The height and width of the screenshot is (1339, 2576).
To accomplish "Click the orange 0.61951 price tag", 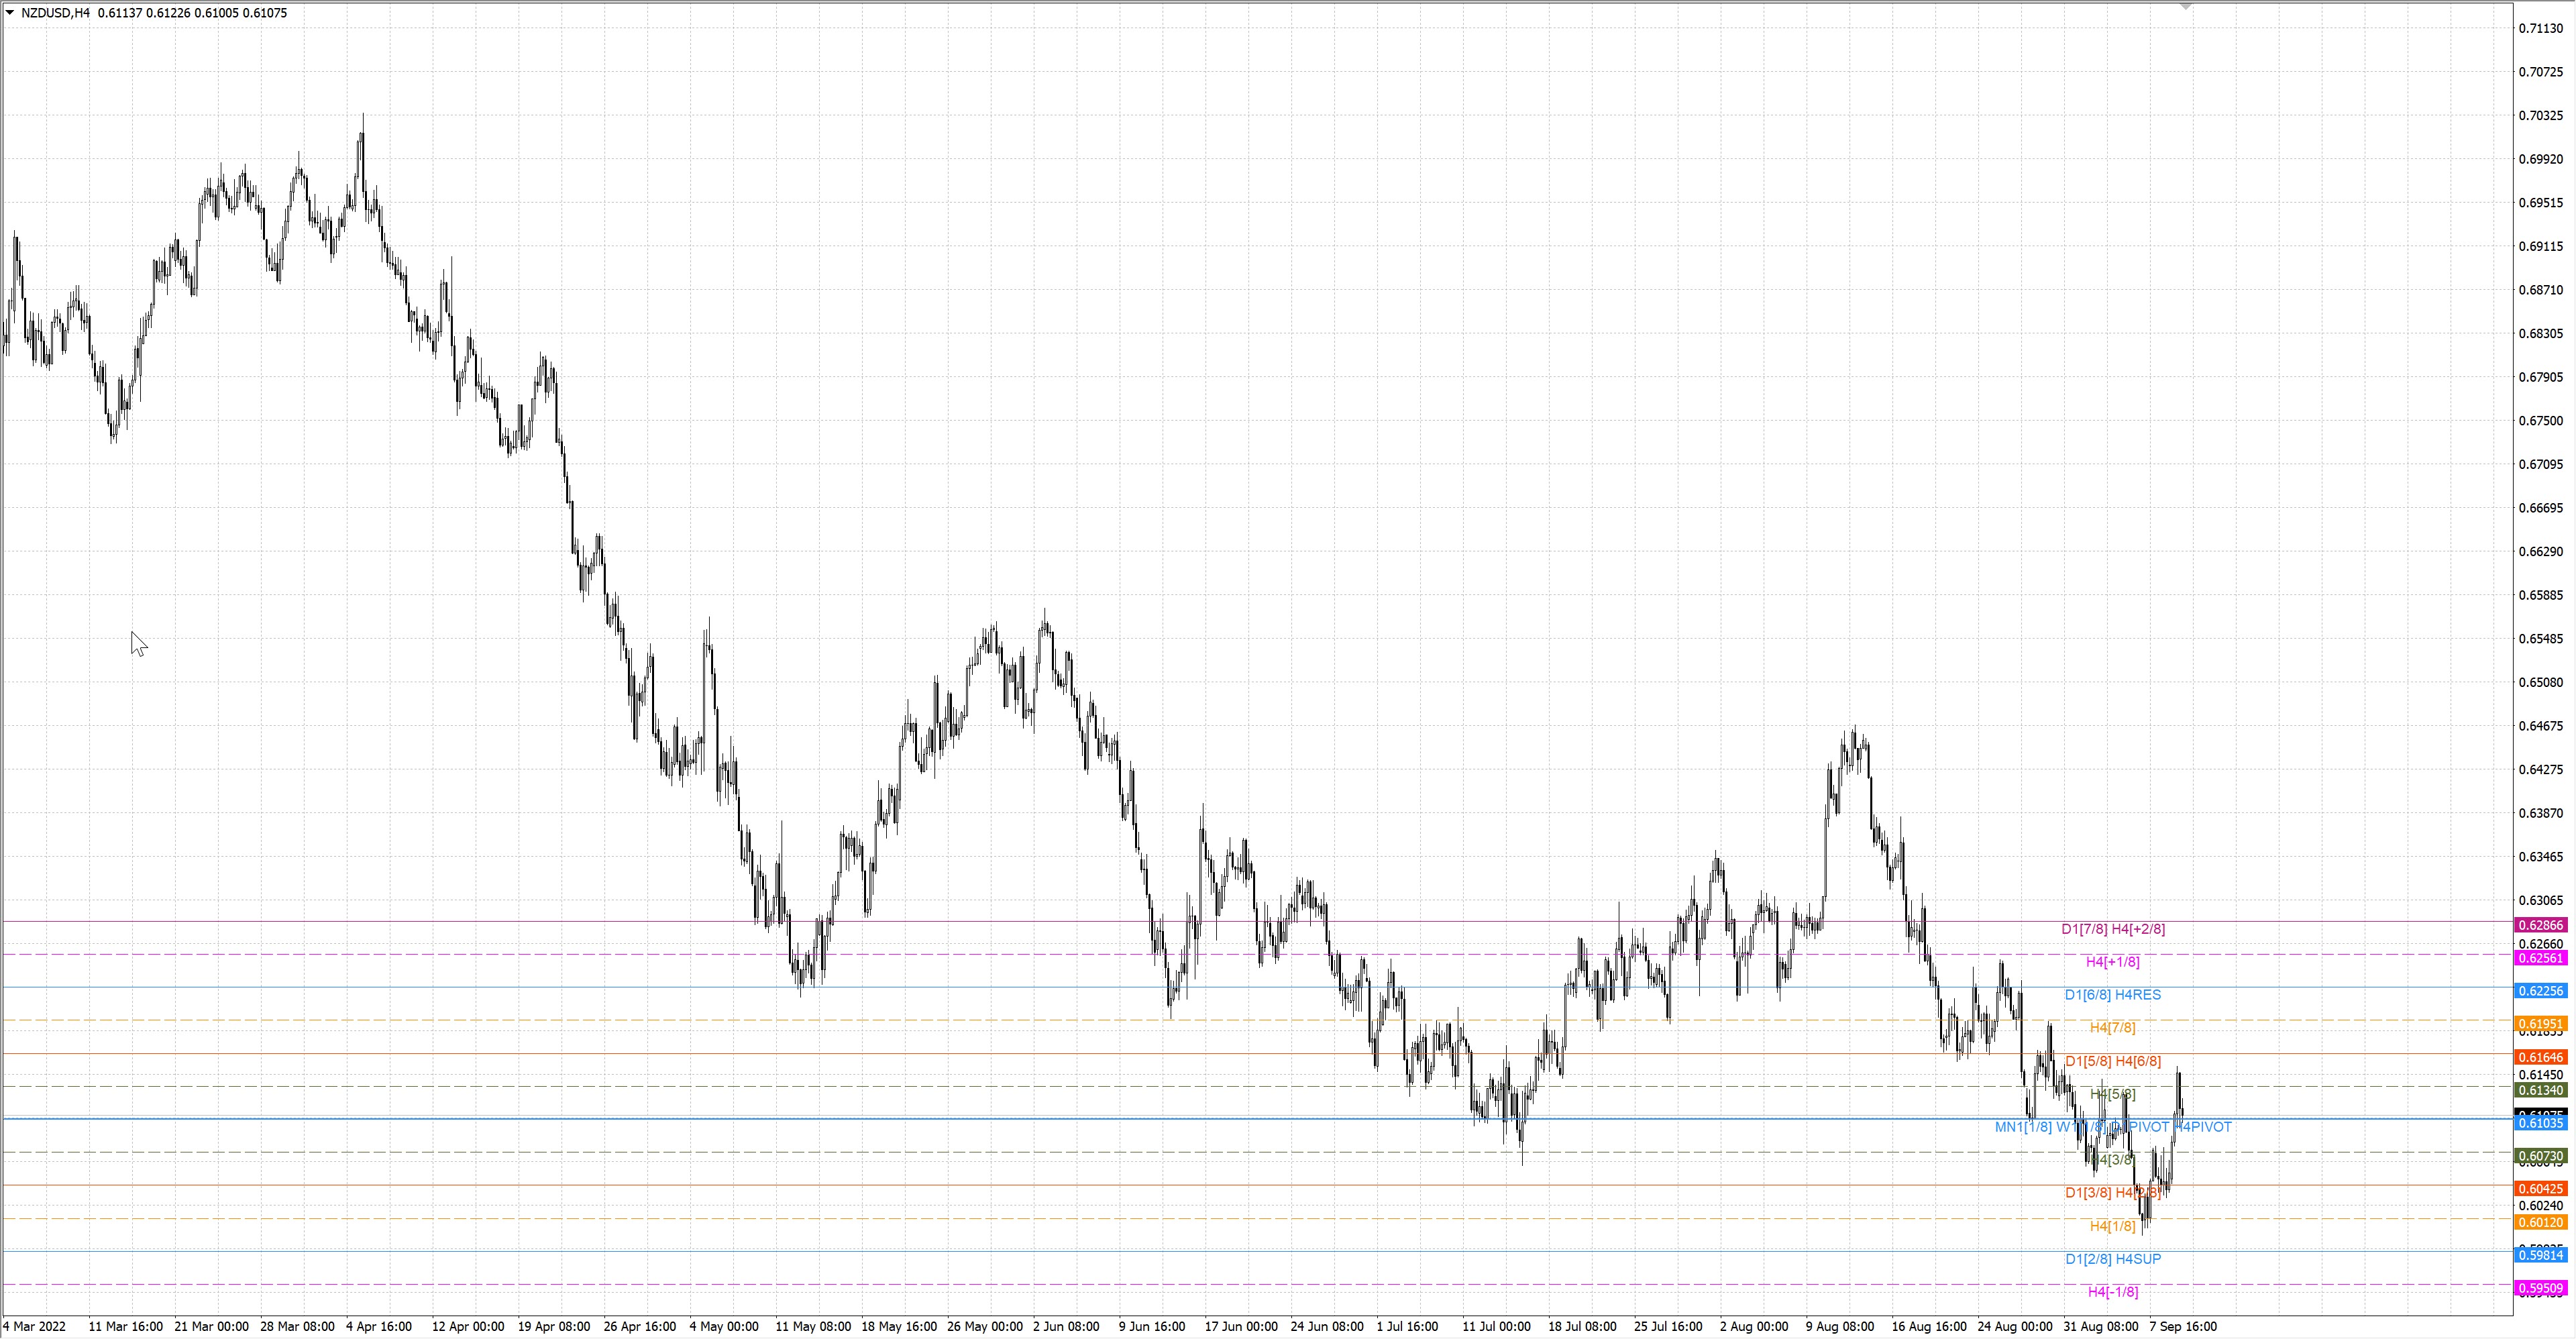I will tap(2540, 1024).
